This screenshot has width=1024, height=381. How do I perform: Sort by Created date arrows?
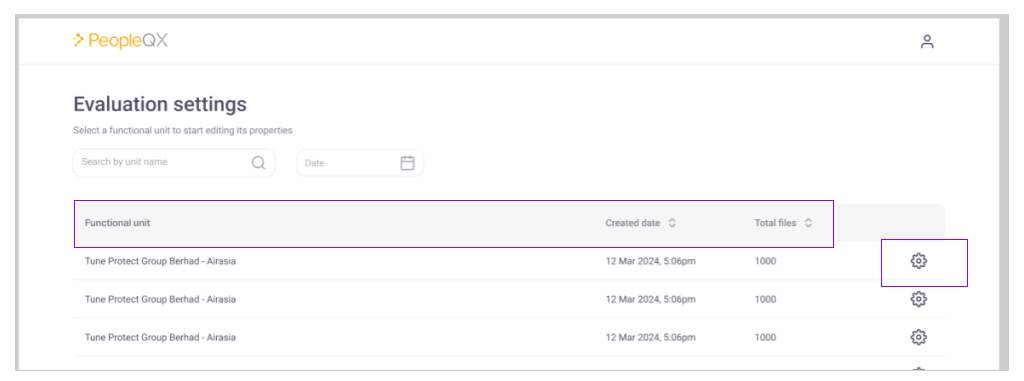pos(672,223)
